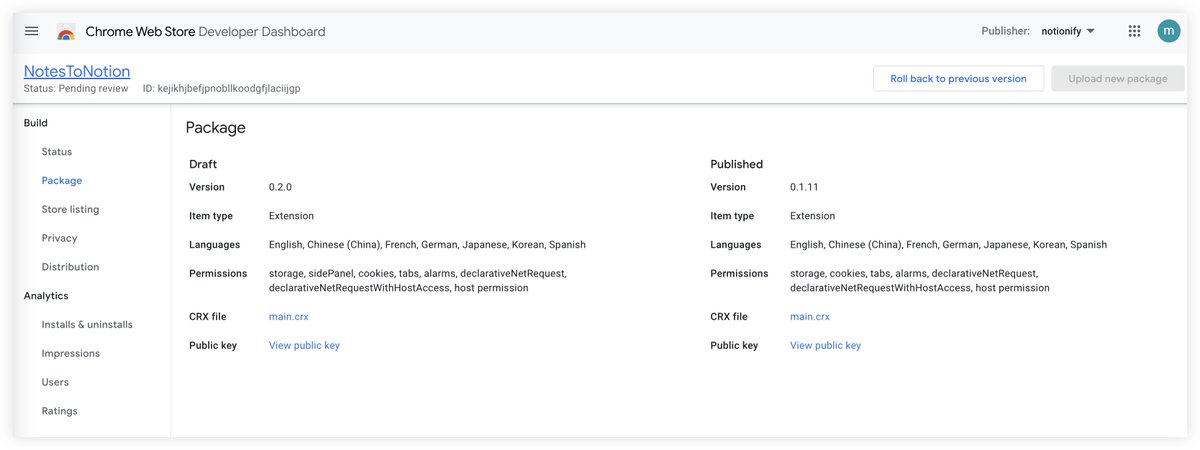1200x450 pixels.
Task: View public key for Draft version
Action: [x=304, y=346]
